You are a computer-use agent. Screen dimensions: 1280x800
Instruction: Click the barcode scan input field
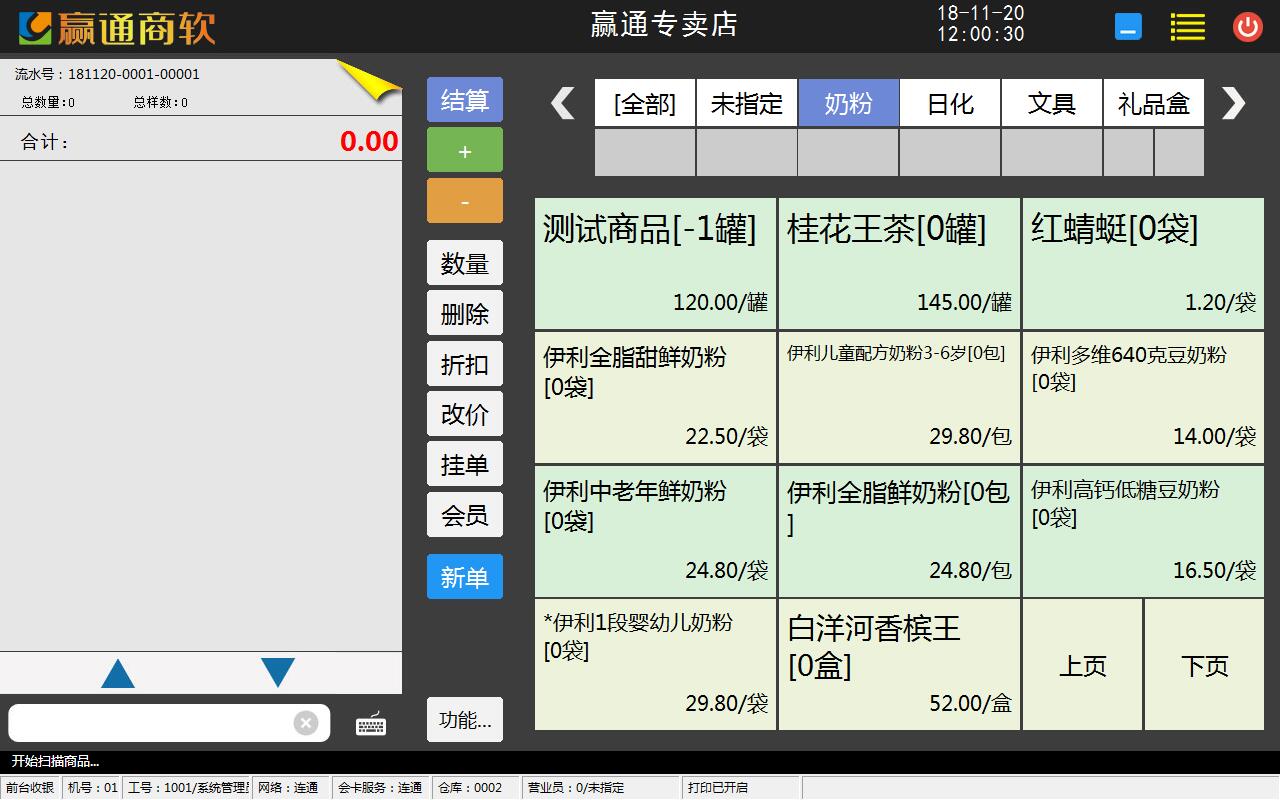150,723
